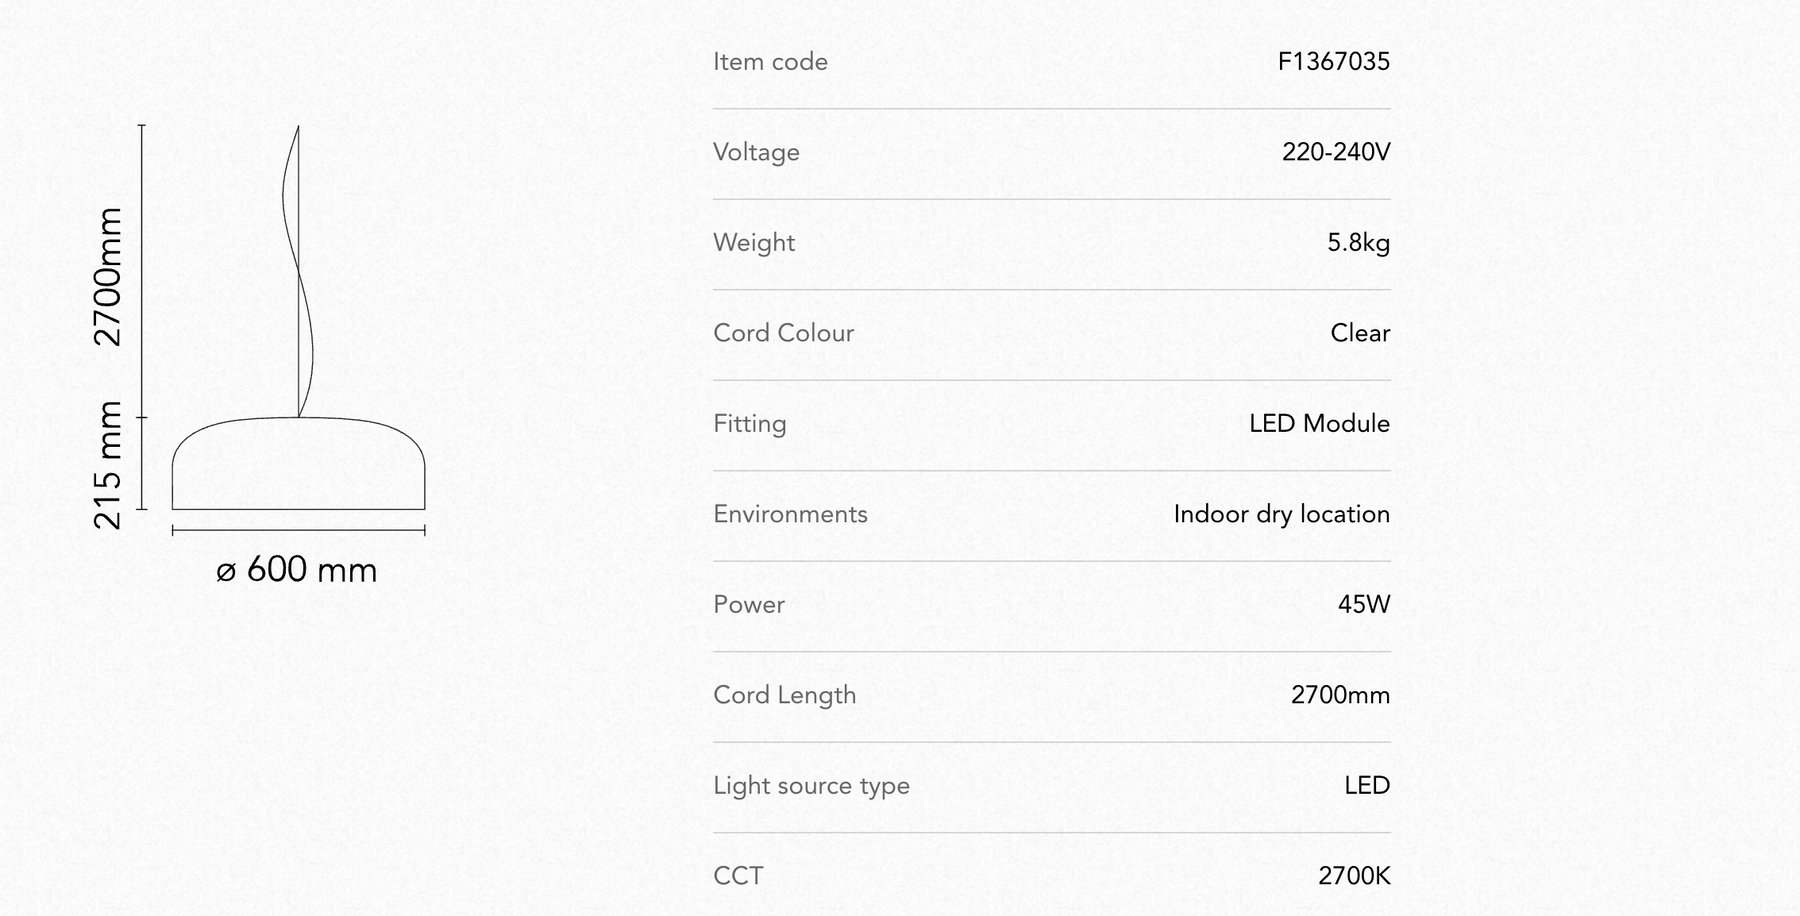
Task: Select the Clear cord colour value
Action: tap(1360, 333)
